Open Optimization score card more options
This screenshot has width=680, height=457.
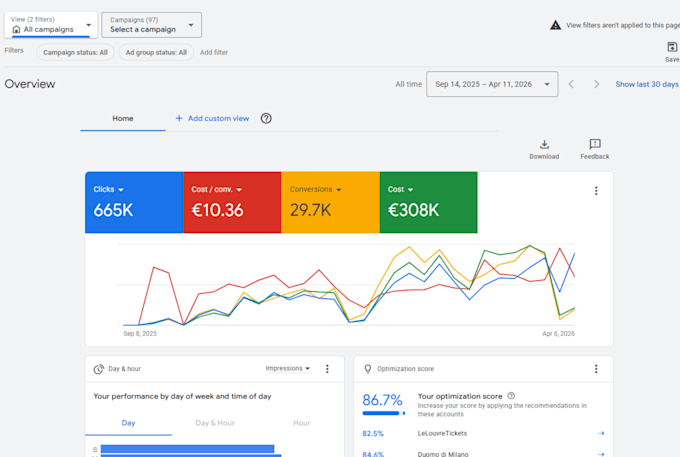coord(596,369)
